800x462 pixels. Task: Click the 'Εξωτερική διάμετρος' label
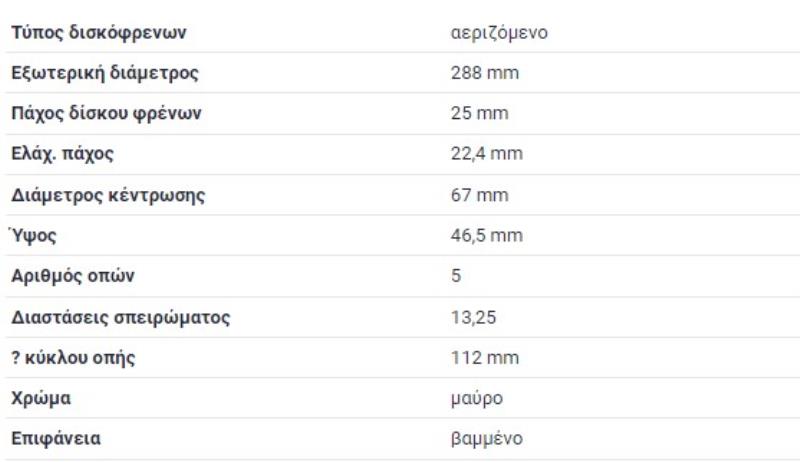pyautogui.click(x=105, y=73)
